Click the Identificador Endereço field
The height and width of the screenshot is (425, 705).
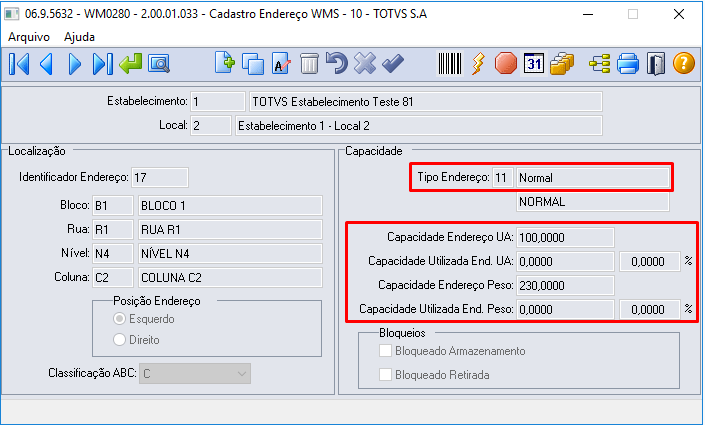point(160,178)
